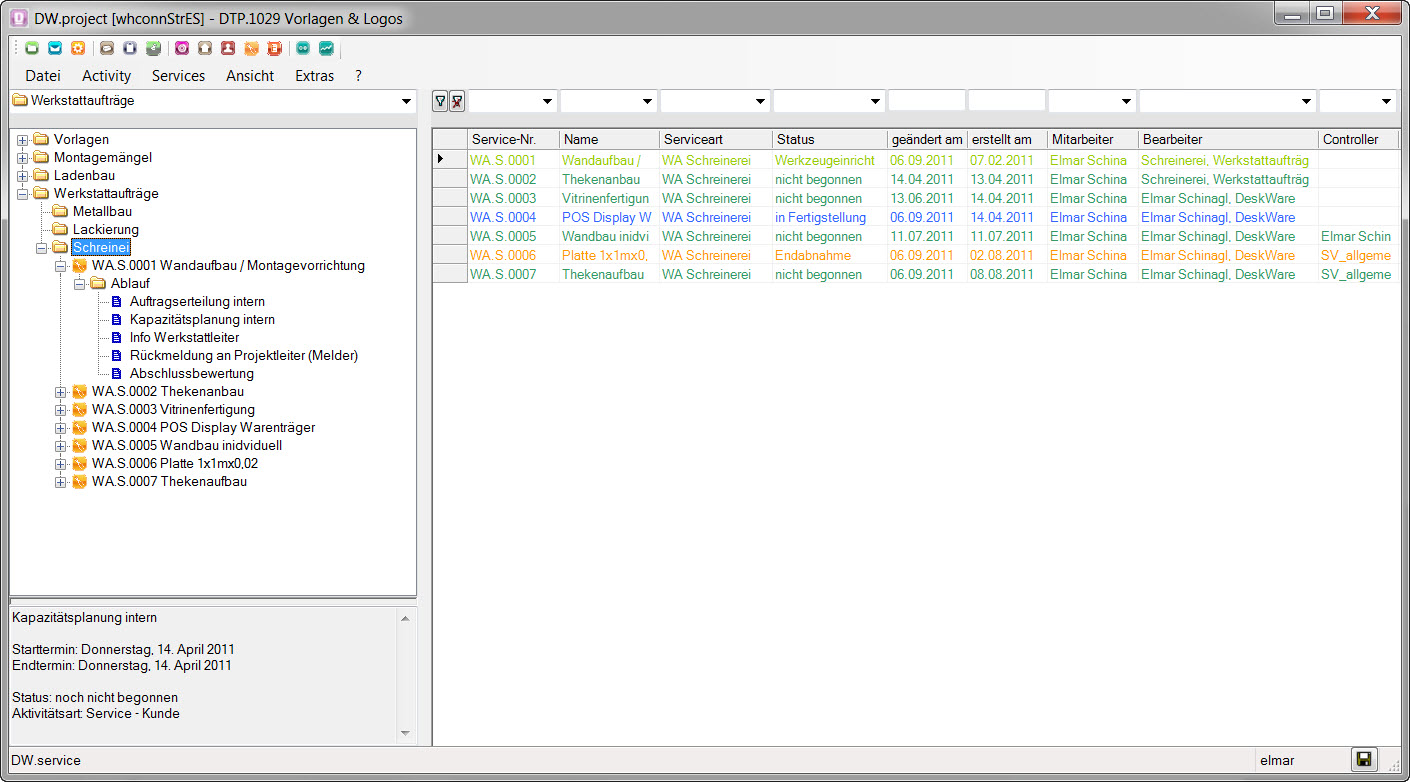Click document icon beside Abschlussbewertung
Viewport: 1410px width, 782px height.
click(116, 374)
